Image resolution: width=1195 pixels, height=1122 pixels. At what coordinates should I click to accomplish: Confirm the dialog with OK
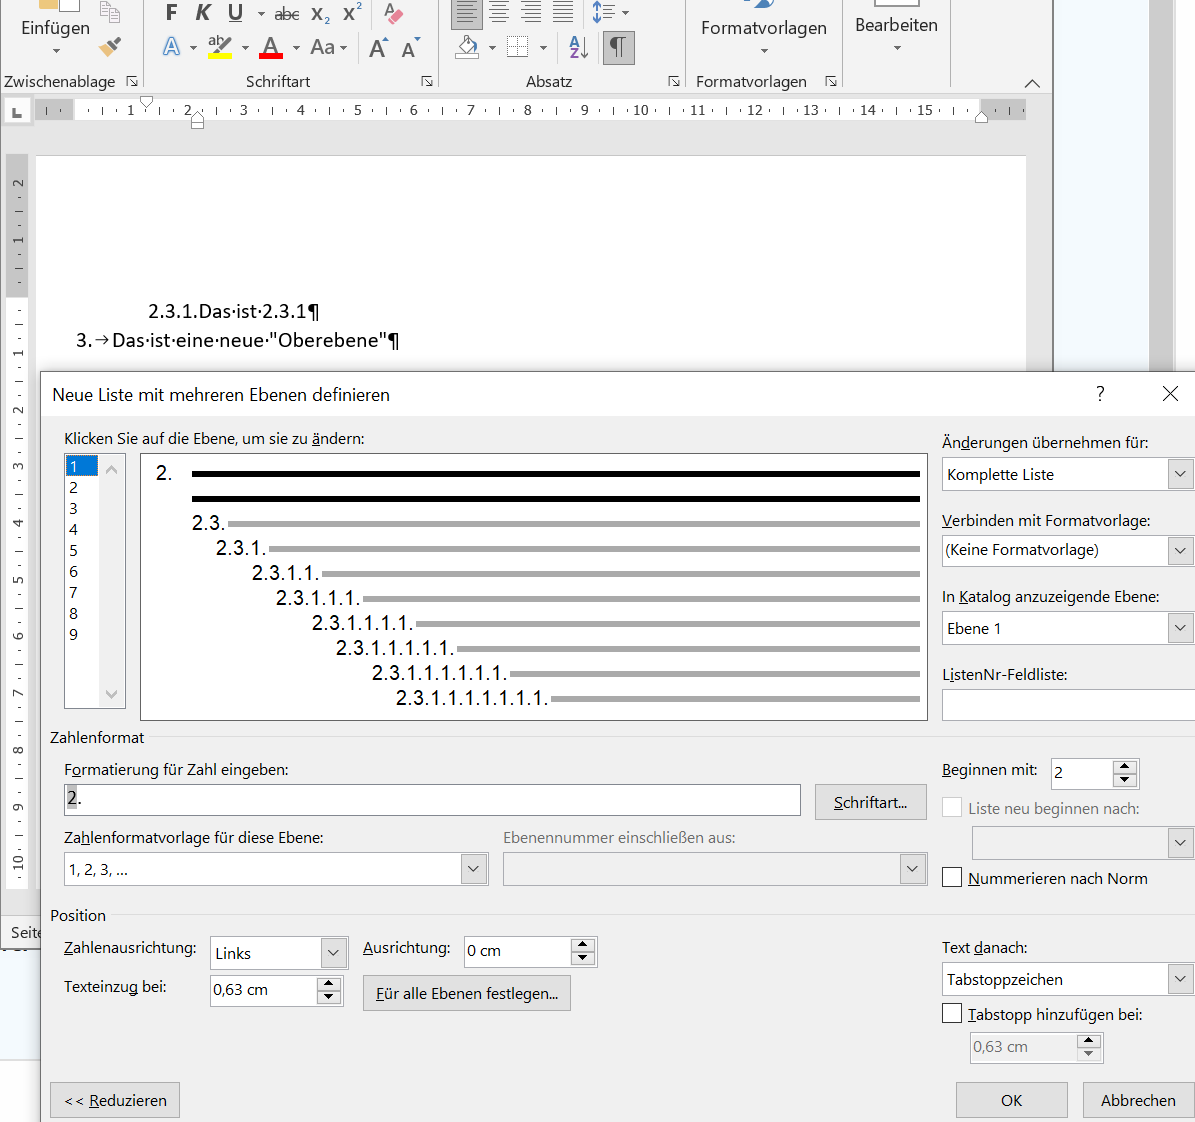tap(1011, 1100)
